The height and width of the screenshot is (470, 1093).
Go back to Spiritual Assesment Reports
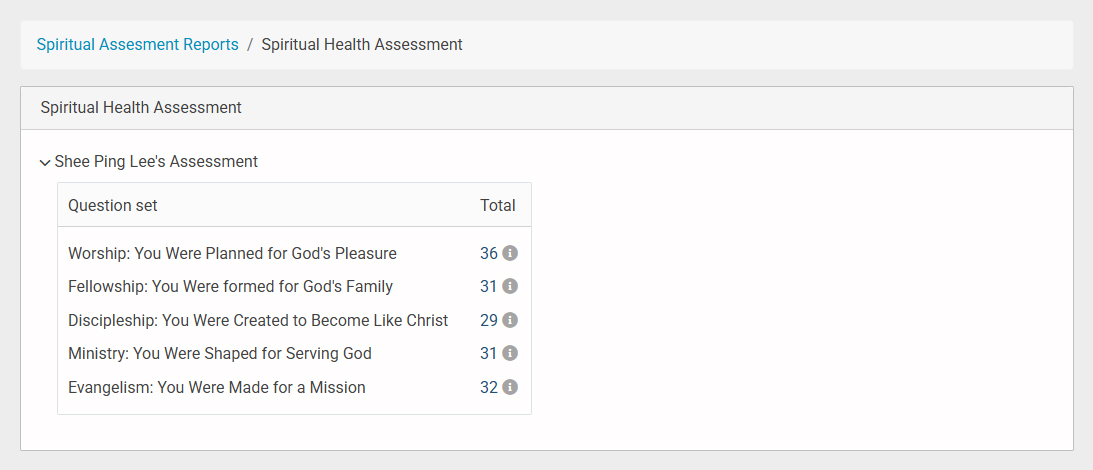(x=137, y=44)
